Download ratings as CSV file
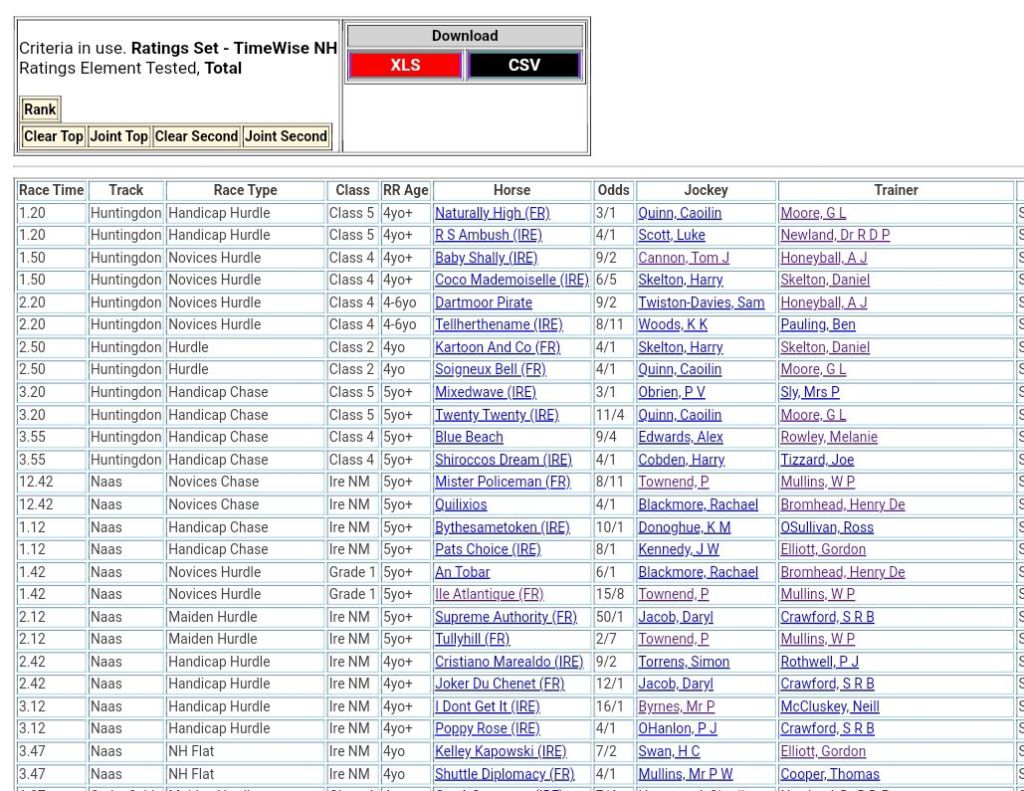The width and height of the screenshot is (1024, 791). pyautogui.click(x=524, y=65)
